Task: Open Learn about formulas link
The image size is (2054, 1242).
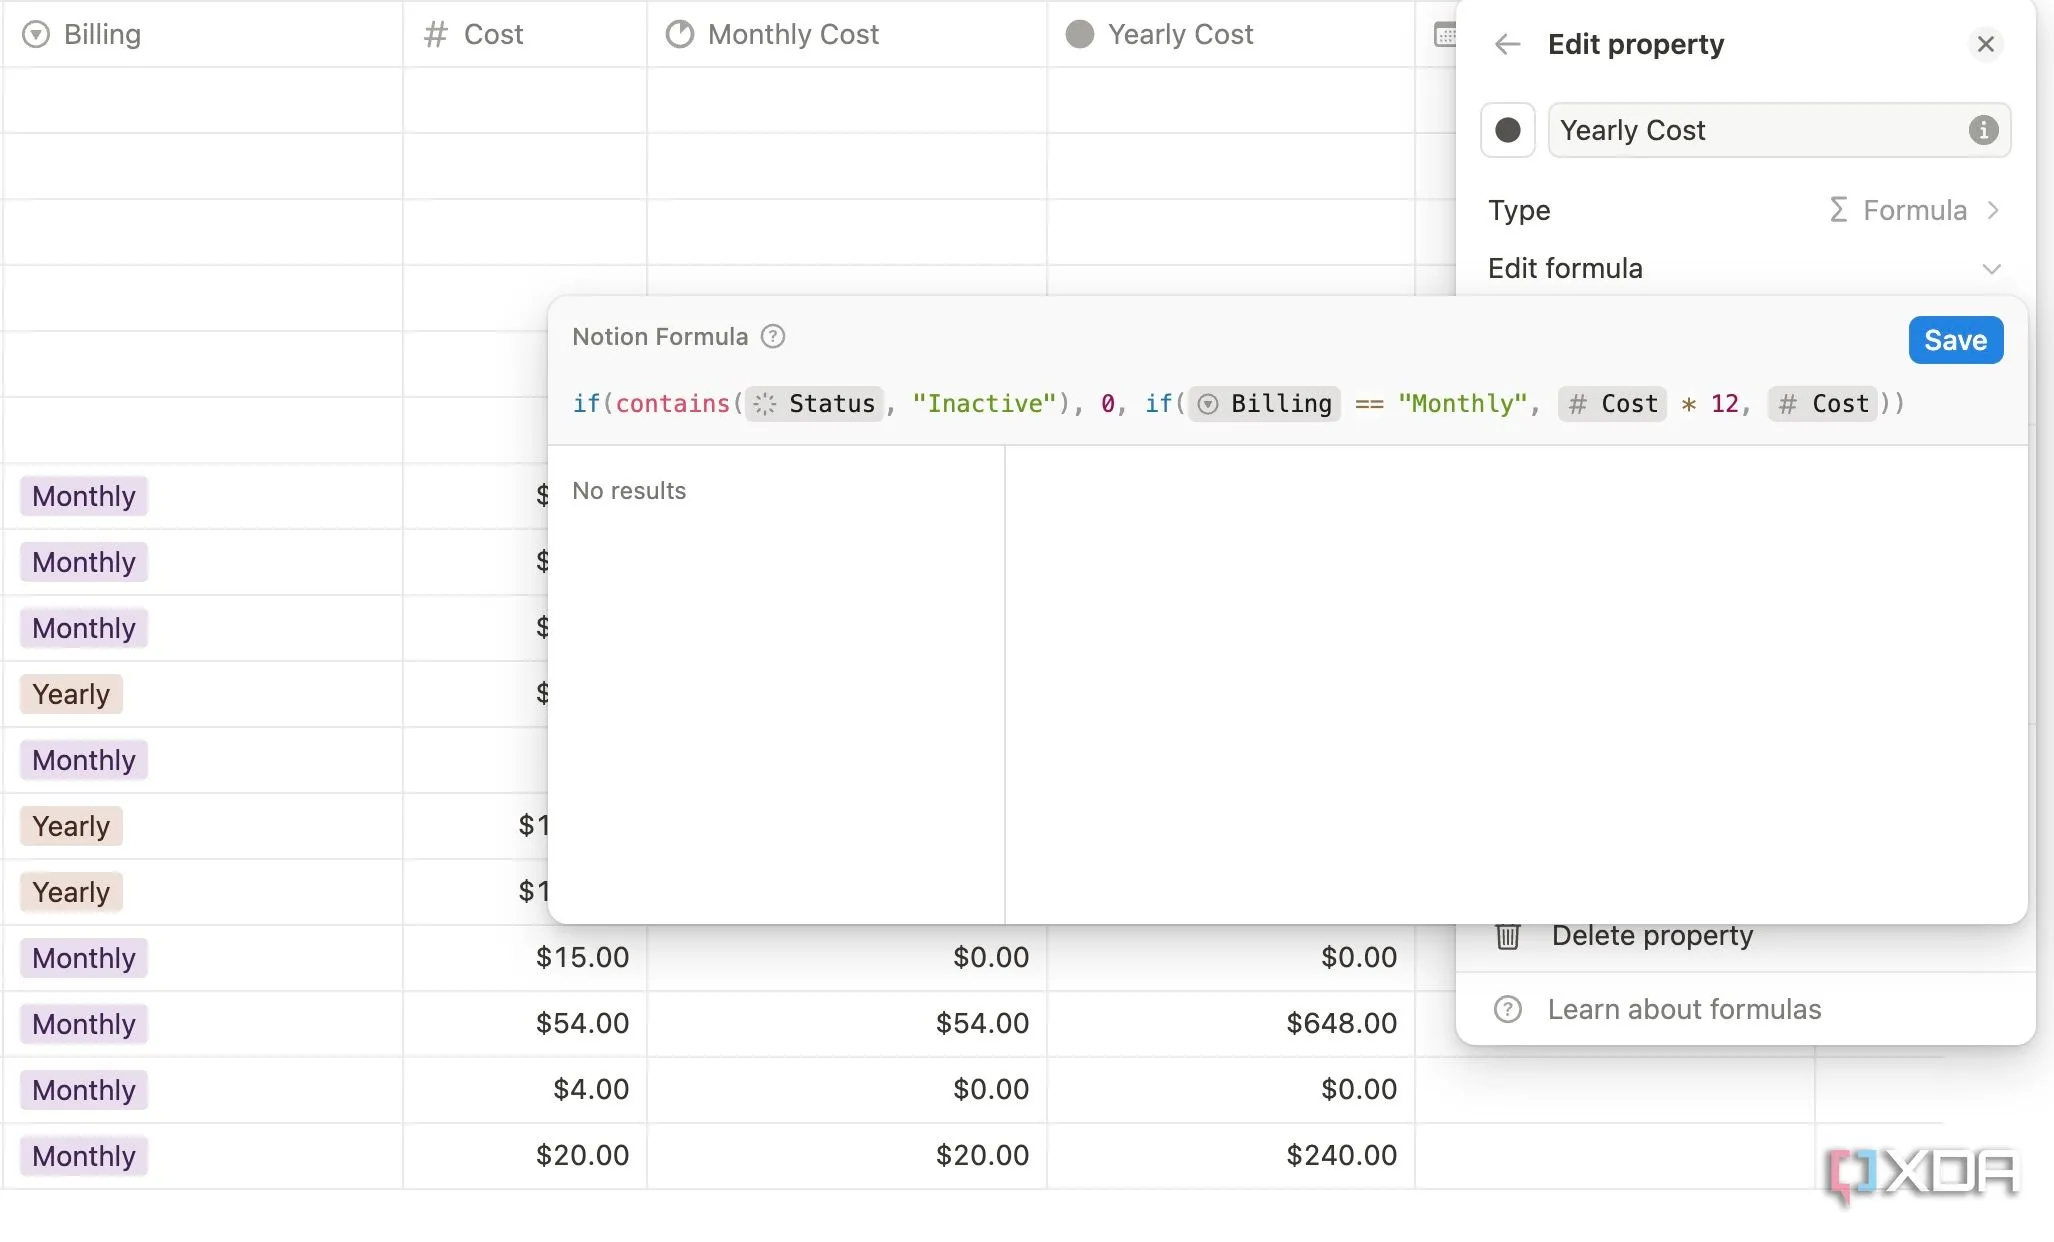Action: [1684, 1009]
